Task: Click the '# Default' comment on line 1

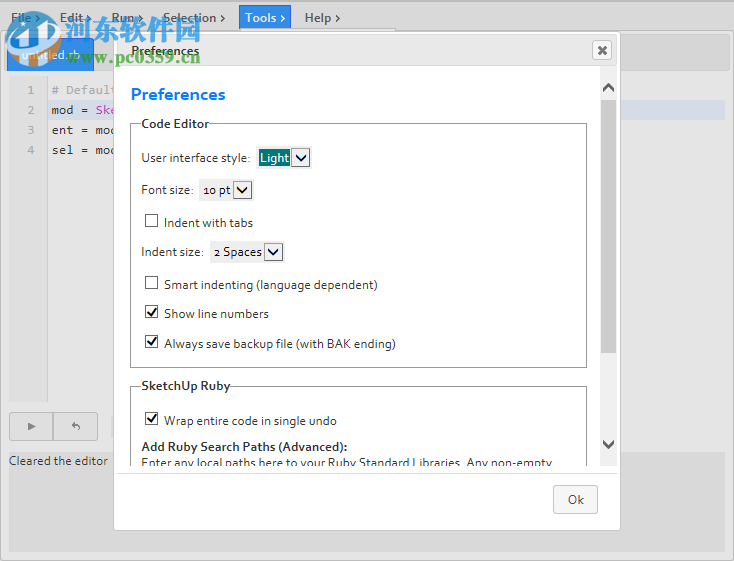Action: click(82, 90)
